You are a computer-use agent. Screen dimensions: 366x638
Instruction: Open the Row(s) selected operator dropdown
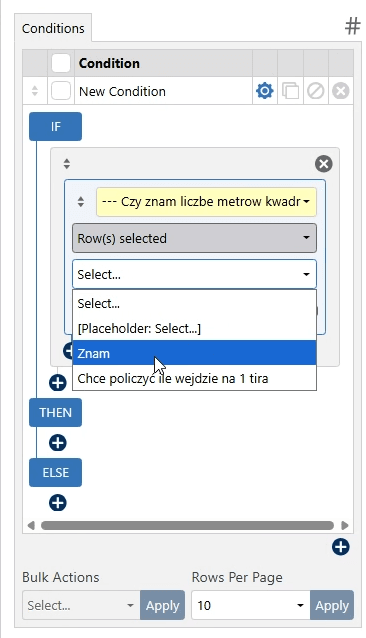pos(194,238)
